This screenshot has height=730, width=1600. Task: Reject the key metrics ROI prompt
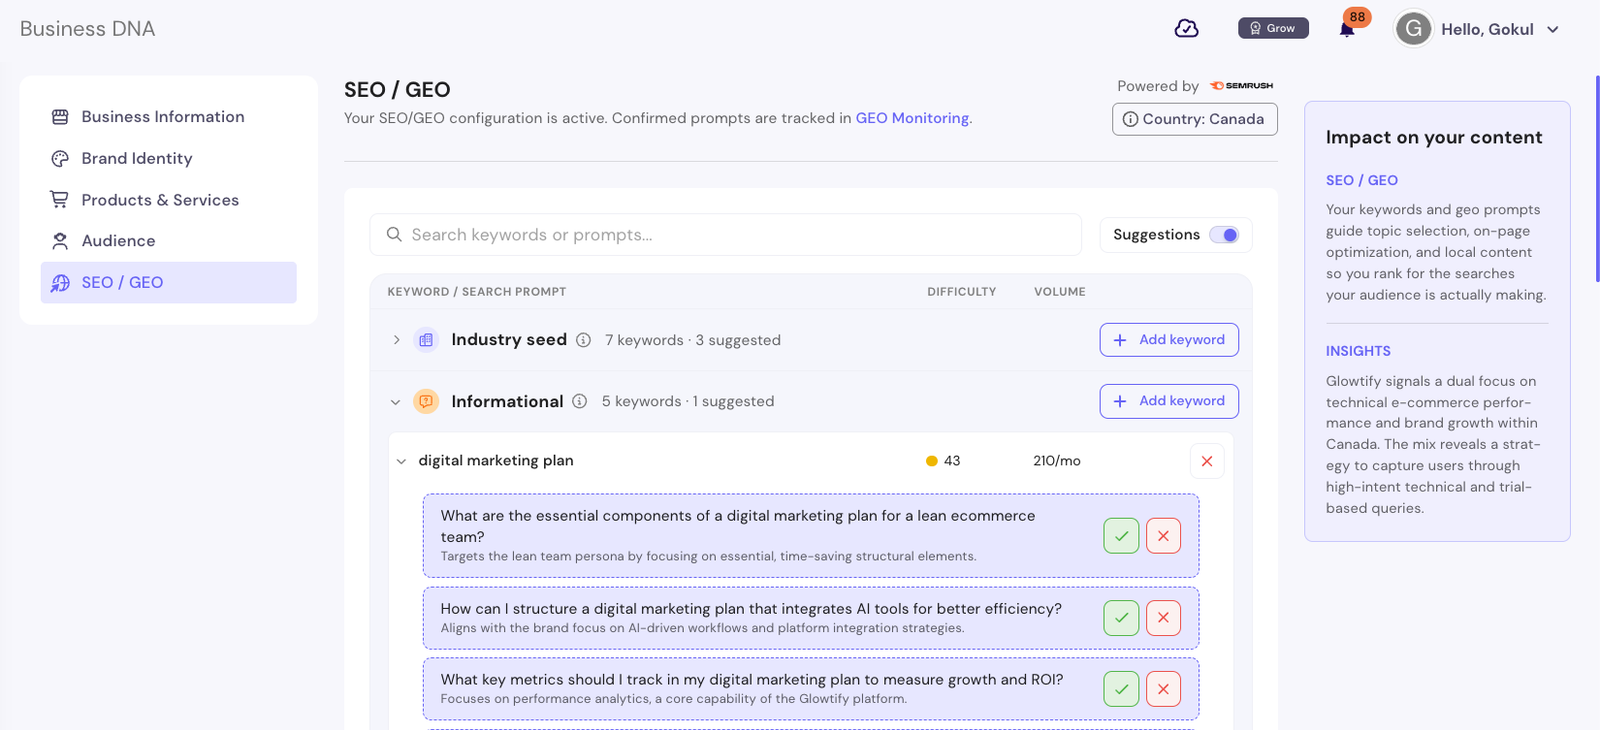coord(1163,689)
